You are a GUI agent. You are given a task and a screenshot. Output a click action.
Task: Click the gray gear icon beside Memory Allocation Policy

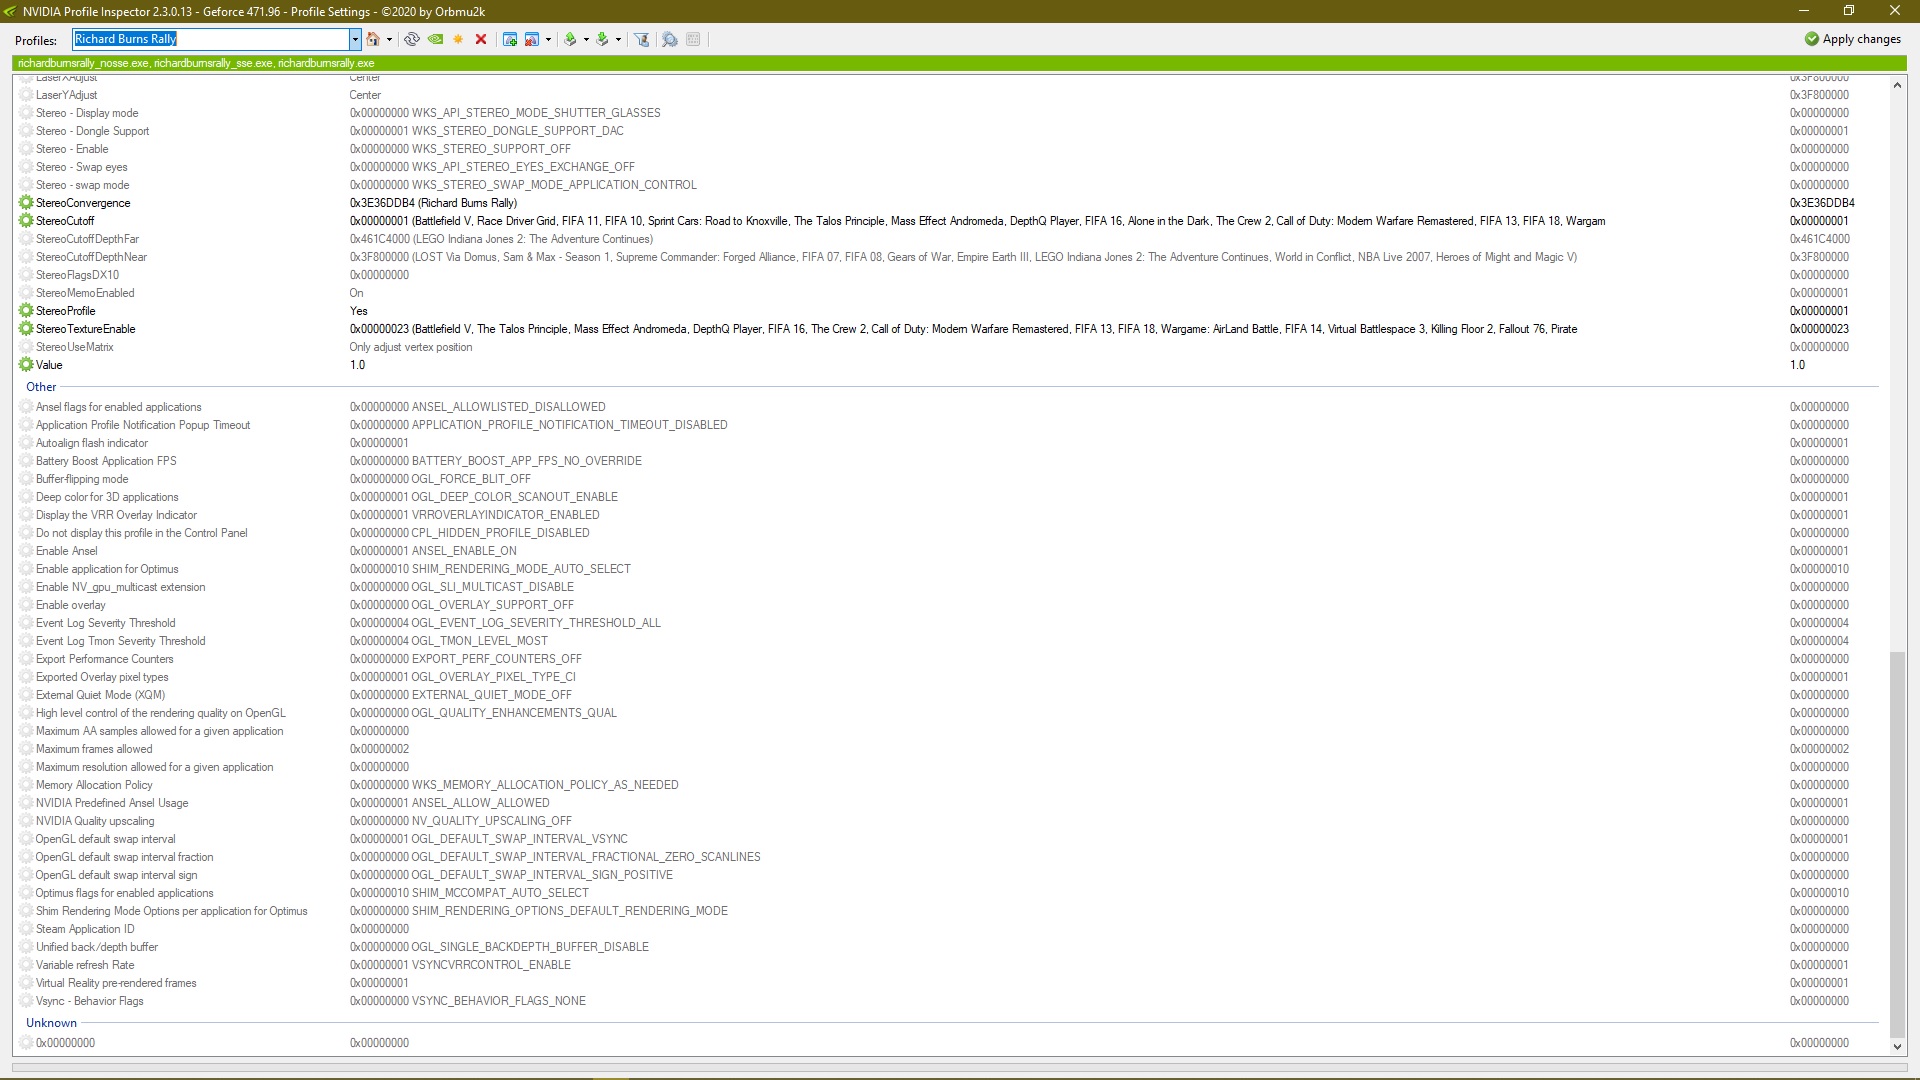(26, 785)
